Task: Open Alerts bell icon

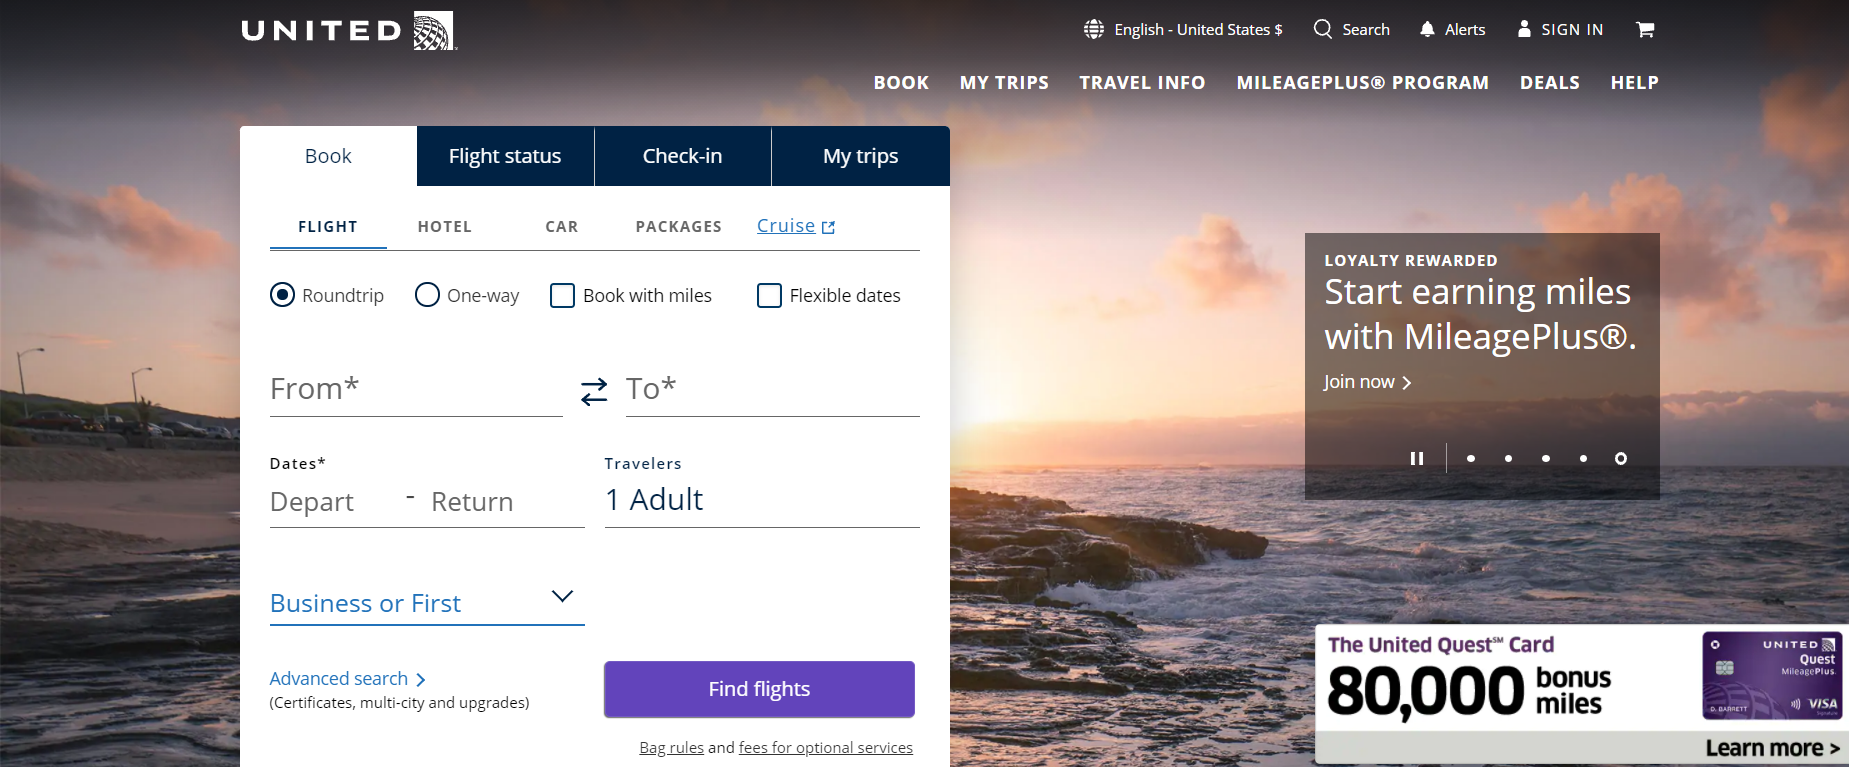Action: click(1427, 29)
